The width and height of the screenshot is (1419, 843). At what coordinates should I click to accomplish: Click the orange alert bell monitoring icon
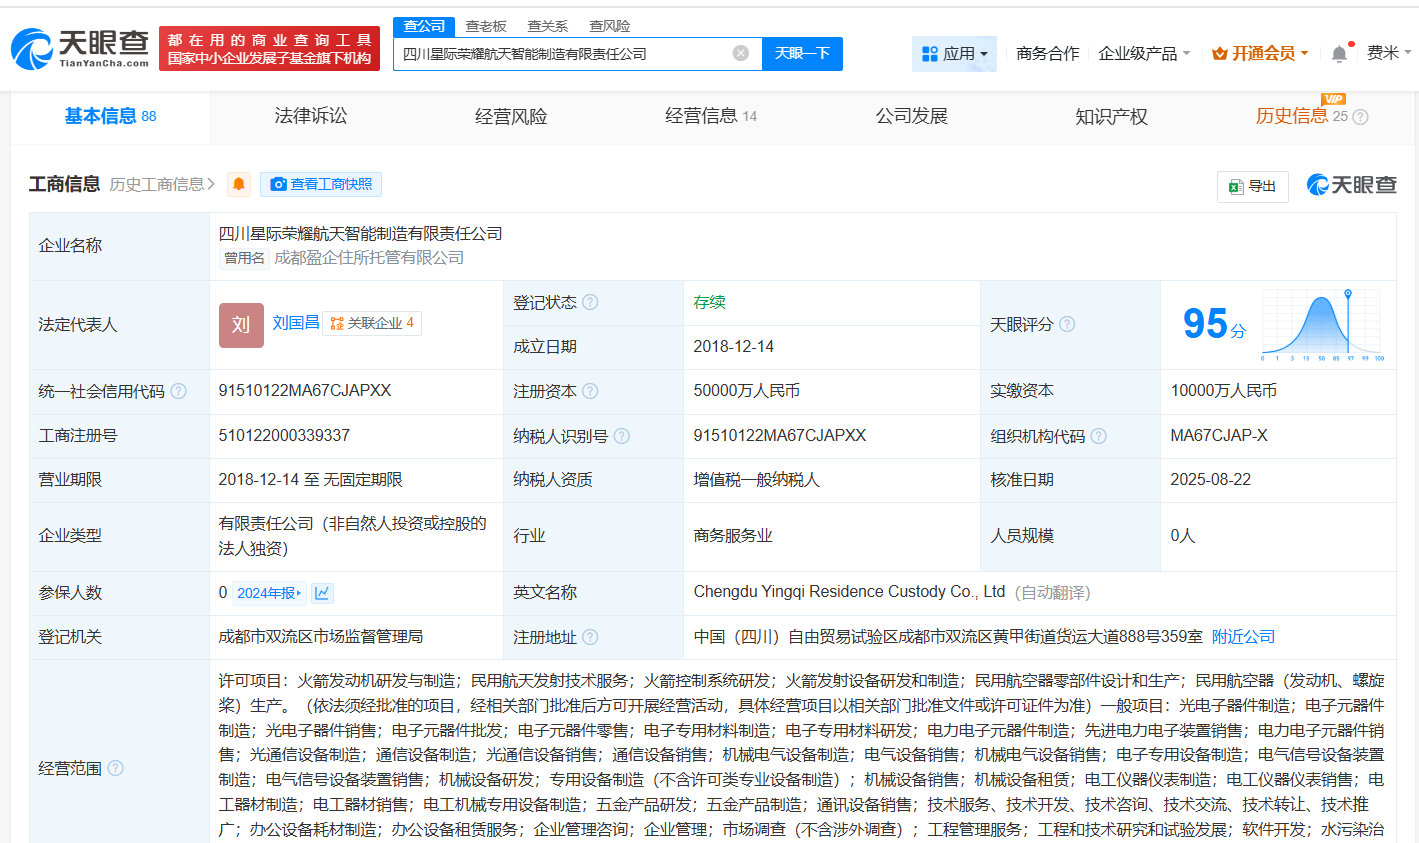point(239,184)
